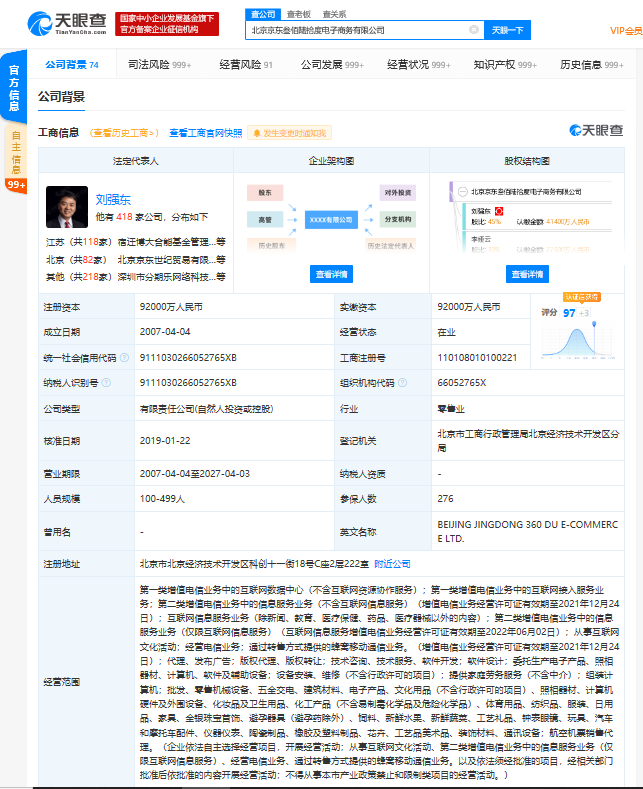The width and height of the screenshot is (643, 789).
Task: Switch to the 查老板 search tab
Action: (x=299, y=14)
